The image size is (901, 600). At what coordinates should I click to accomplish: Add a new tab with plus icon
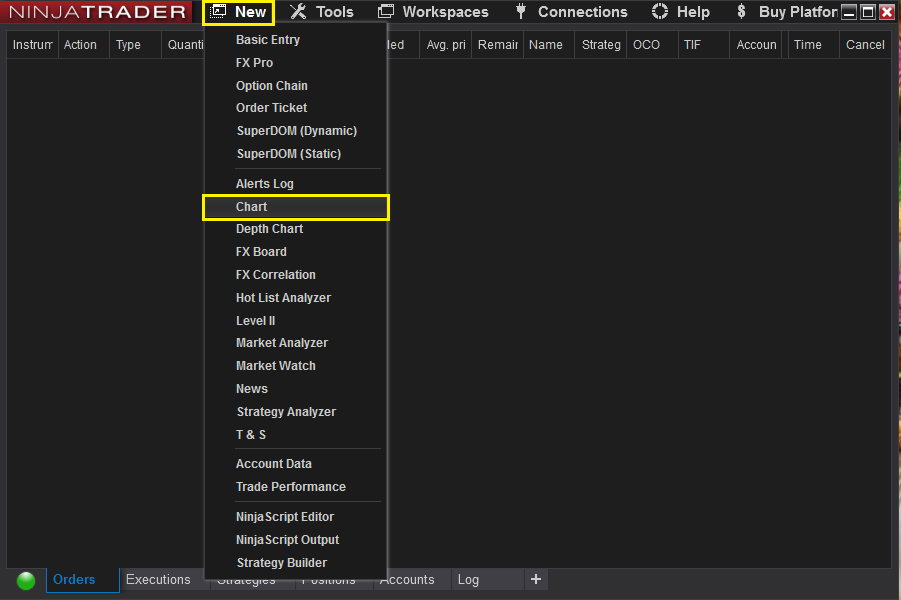point(535,580)
